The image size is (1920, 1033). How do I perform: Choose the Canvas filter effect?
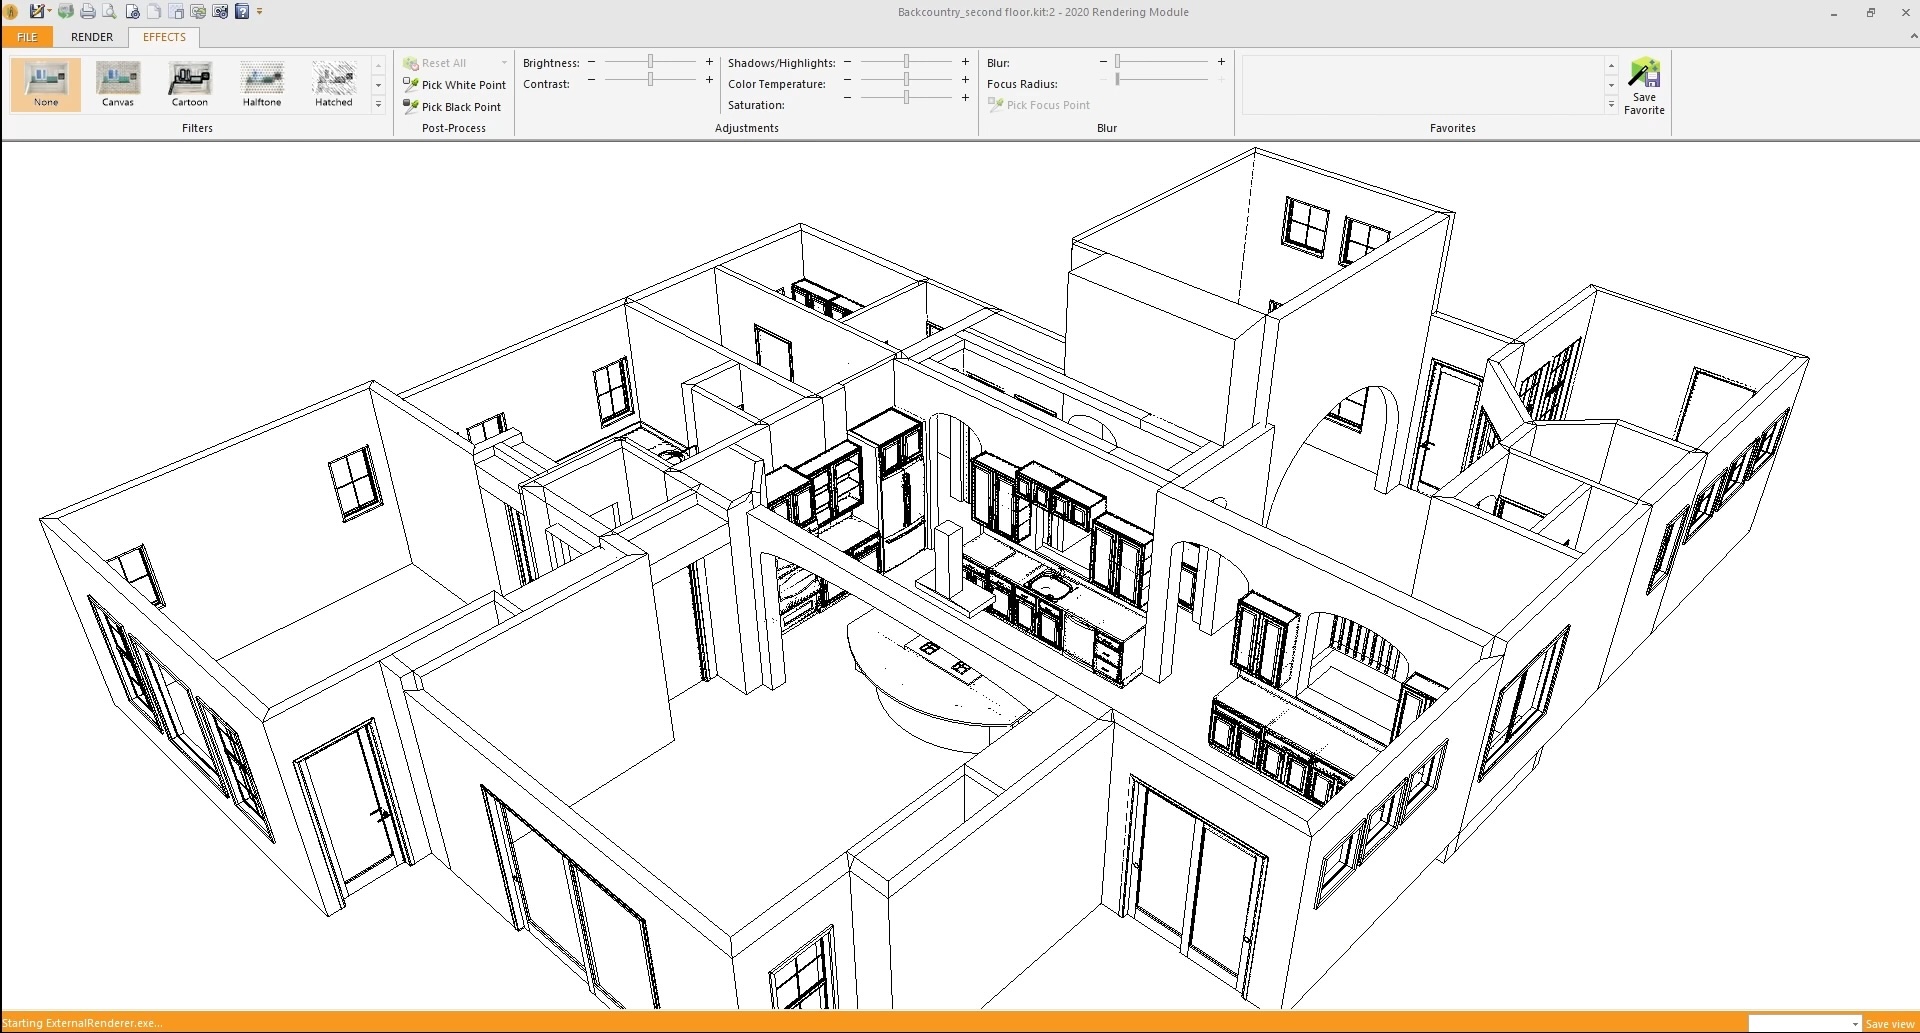[118, 85]
